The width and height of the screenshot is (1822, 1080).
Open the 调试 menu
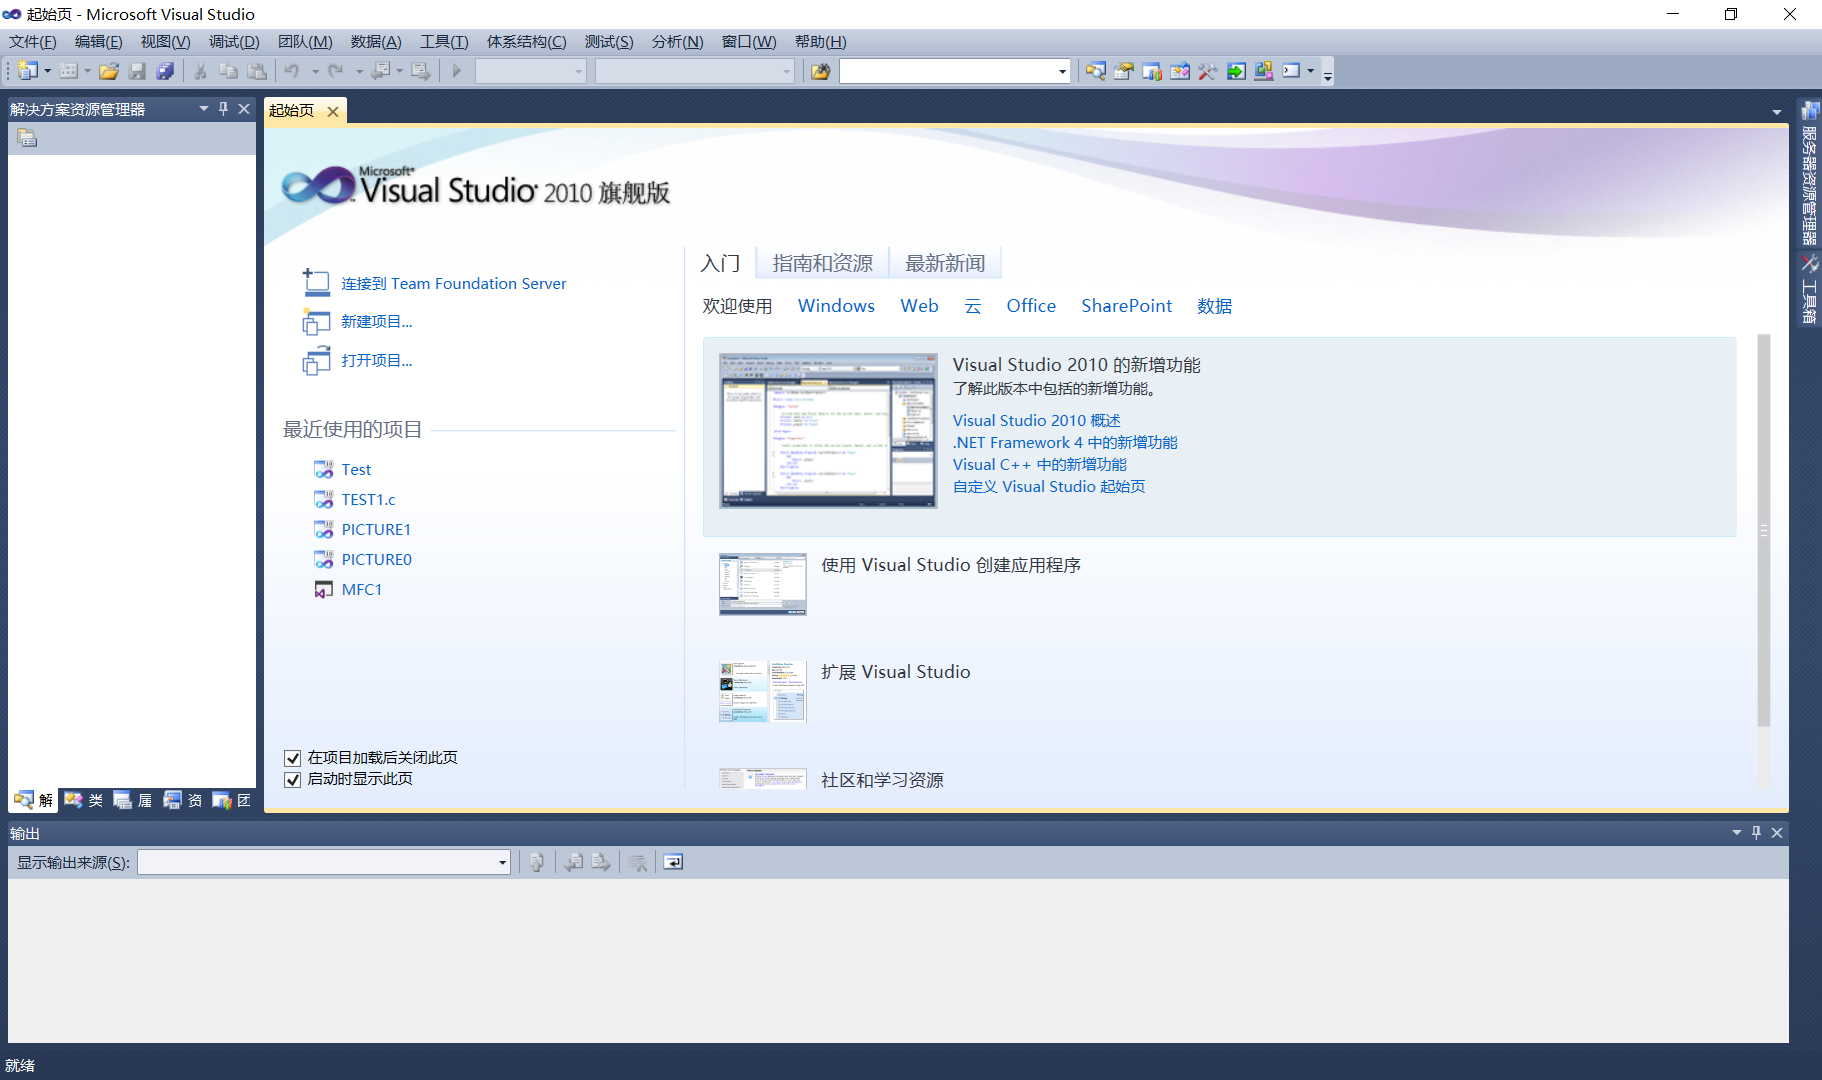coord(234,41)
